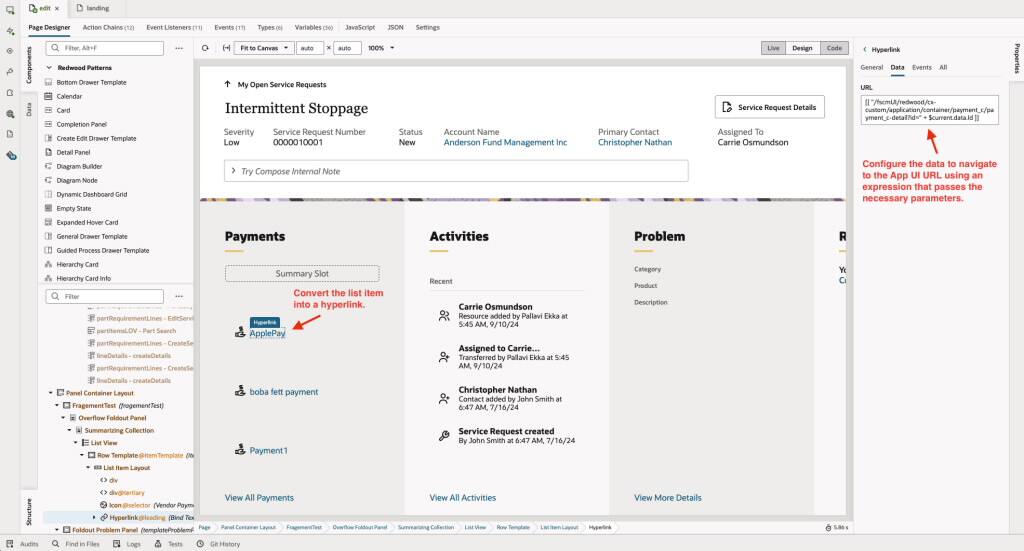Click the payment icon beside Payment1
1024x551 pixels.
coord(240,449)
